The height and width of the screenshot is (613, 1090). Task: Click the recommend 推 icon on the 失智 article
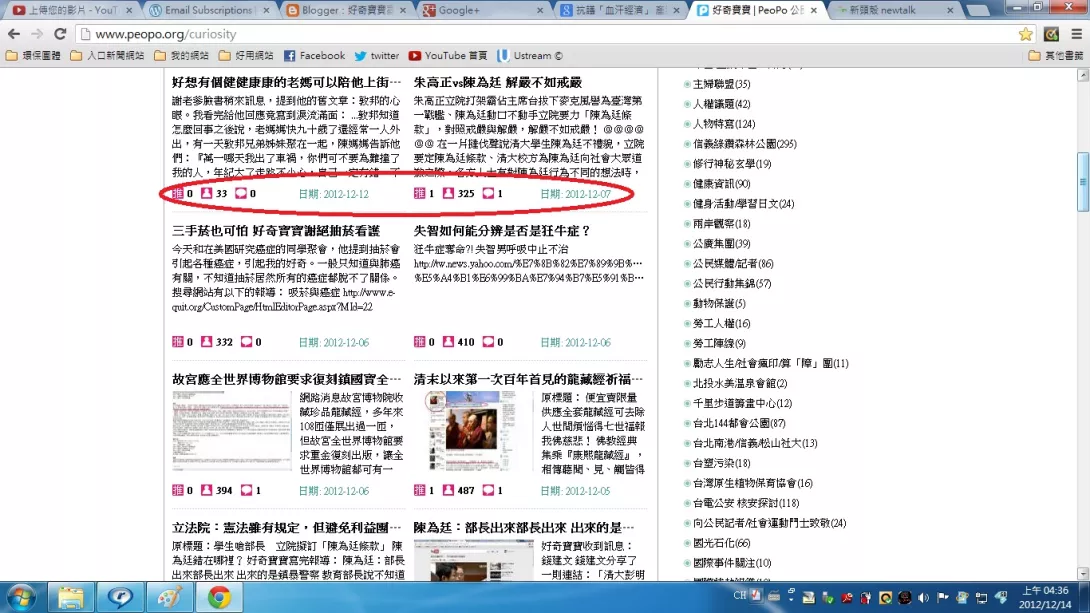click(419, 342)
